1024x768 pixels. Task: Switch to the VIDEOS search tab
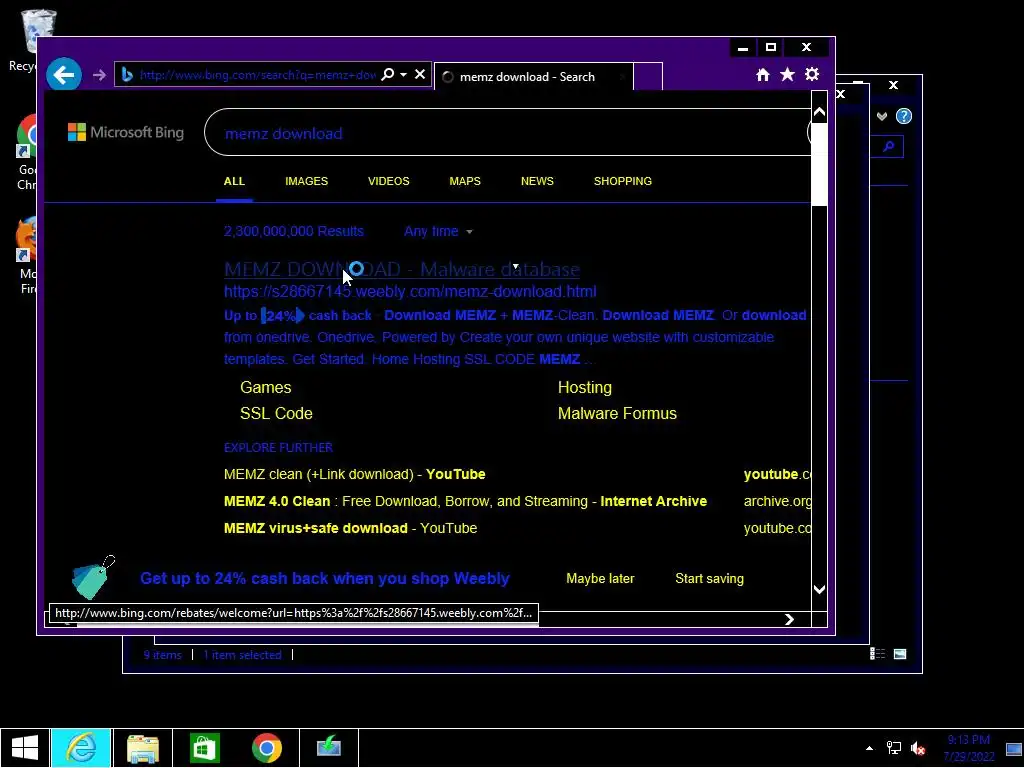389,181
